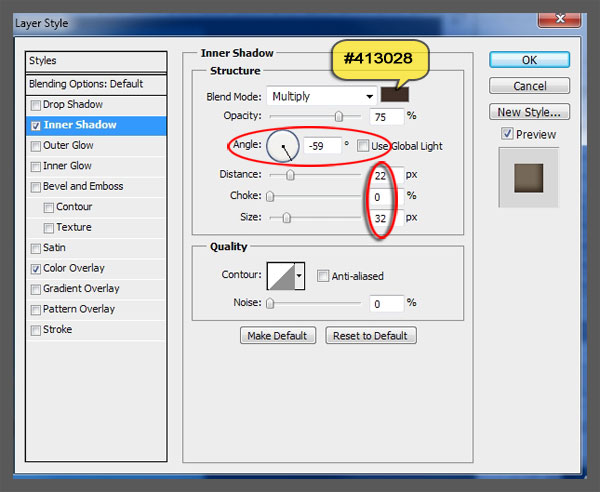This screenshot has height=492, width=600.
Task: Click the Make Default button
Action: pos(279,336)
